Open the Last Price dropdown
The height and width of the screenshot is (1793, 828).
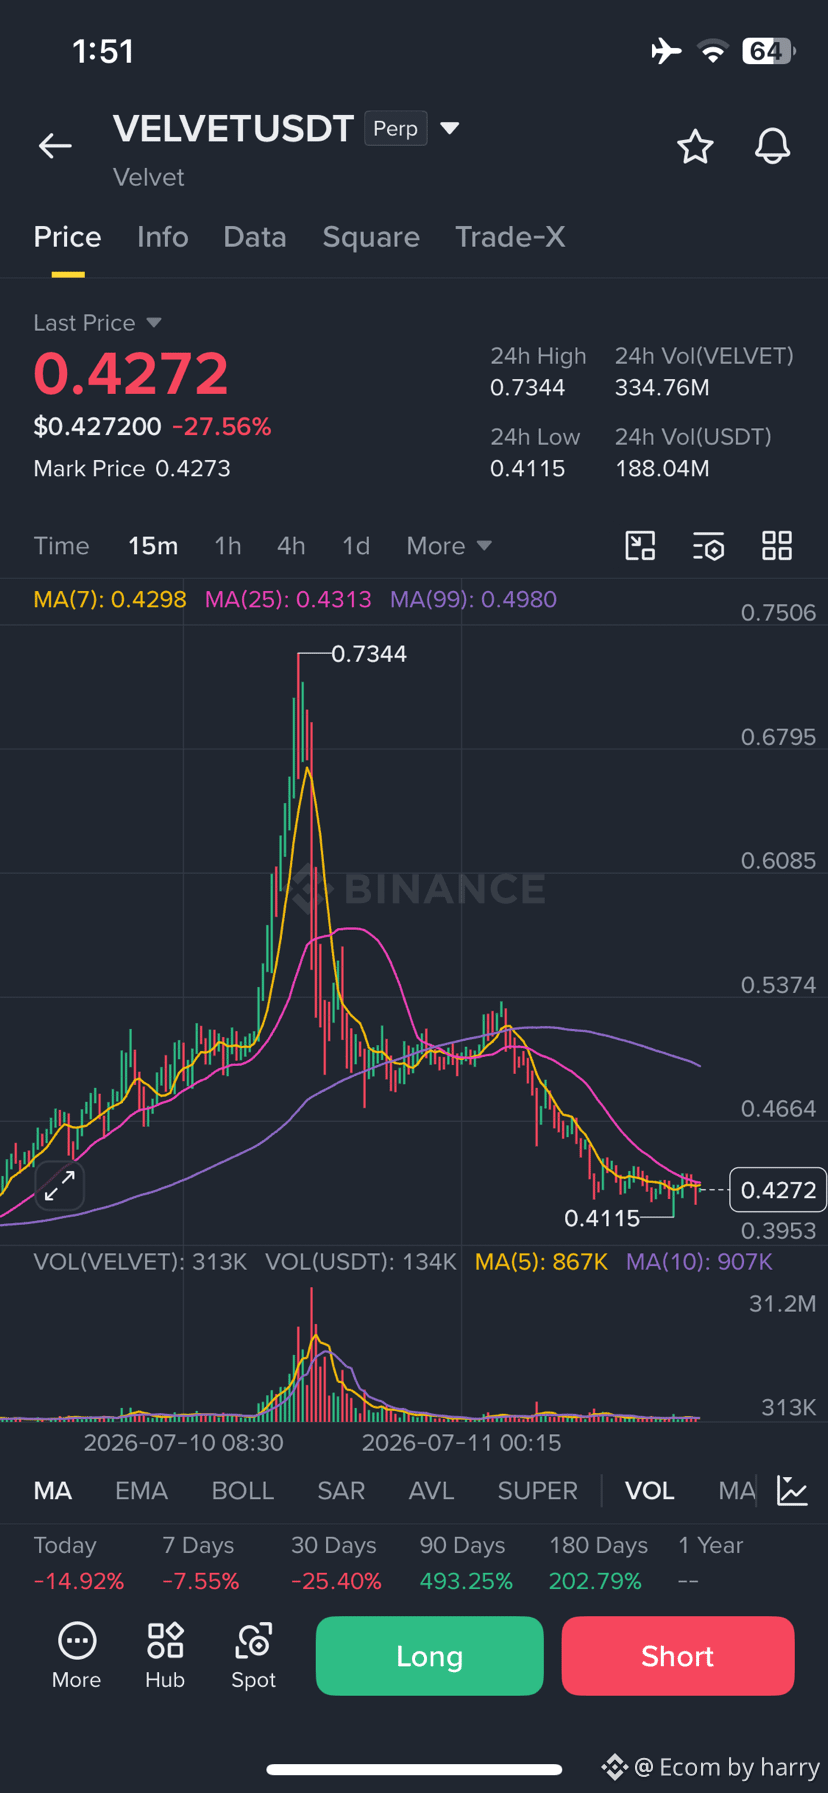pos(97,323)
